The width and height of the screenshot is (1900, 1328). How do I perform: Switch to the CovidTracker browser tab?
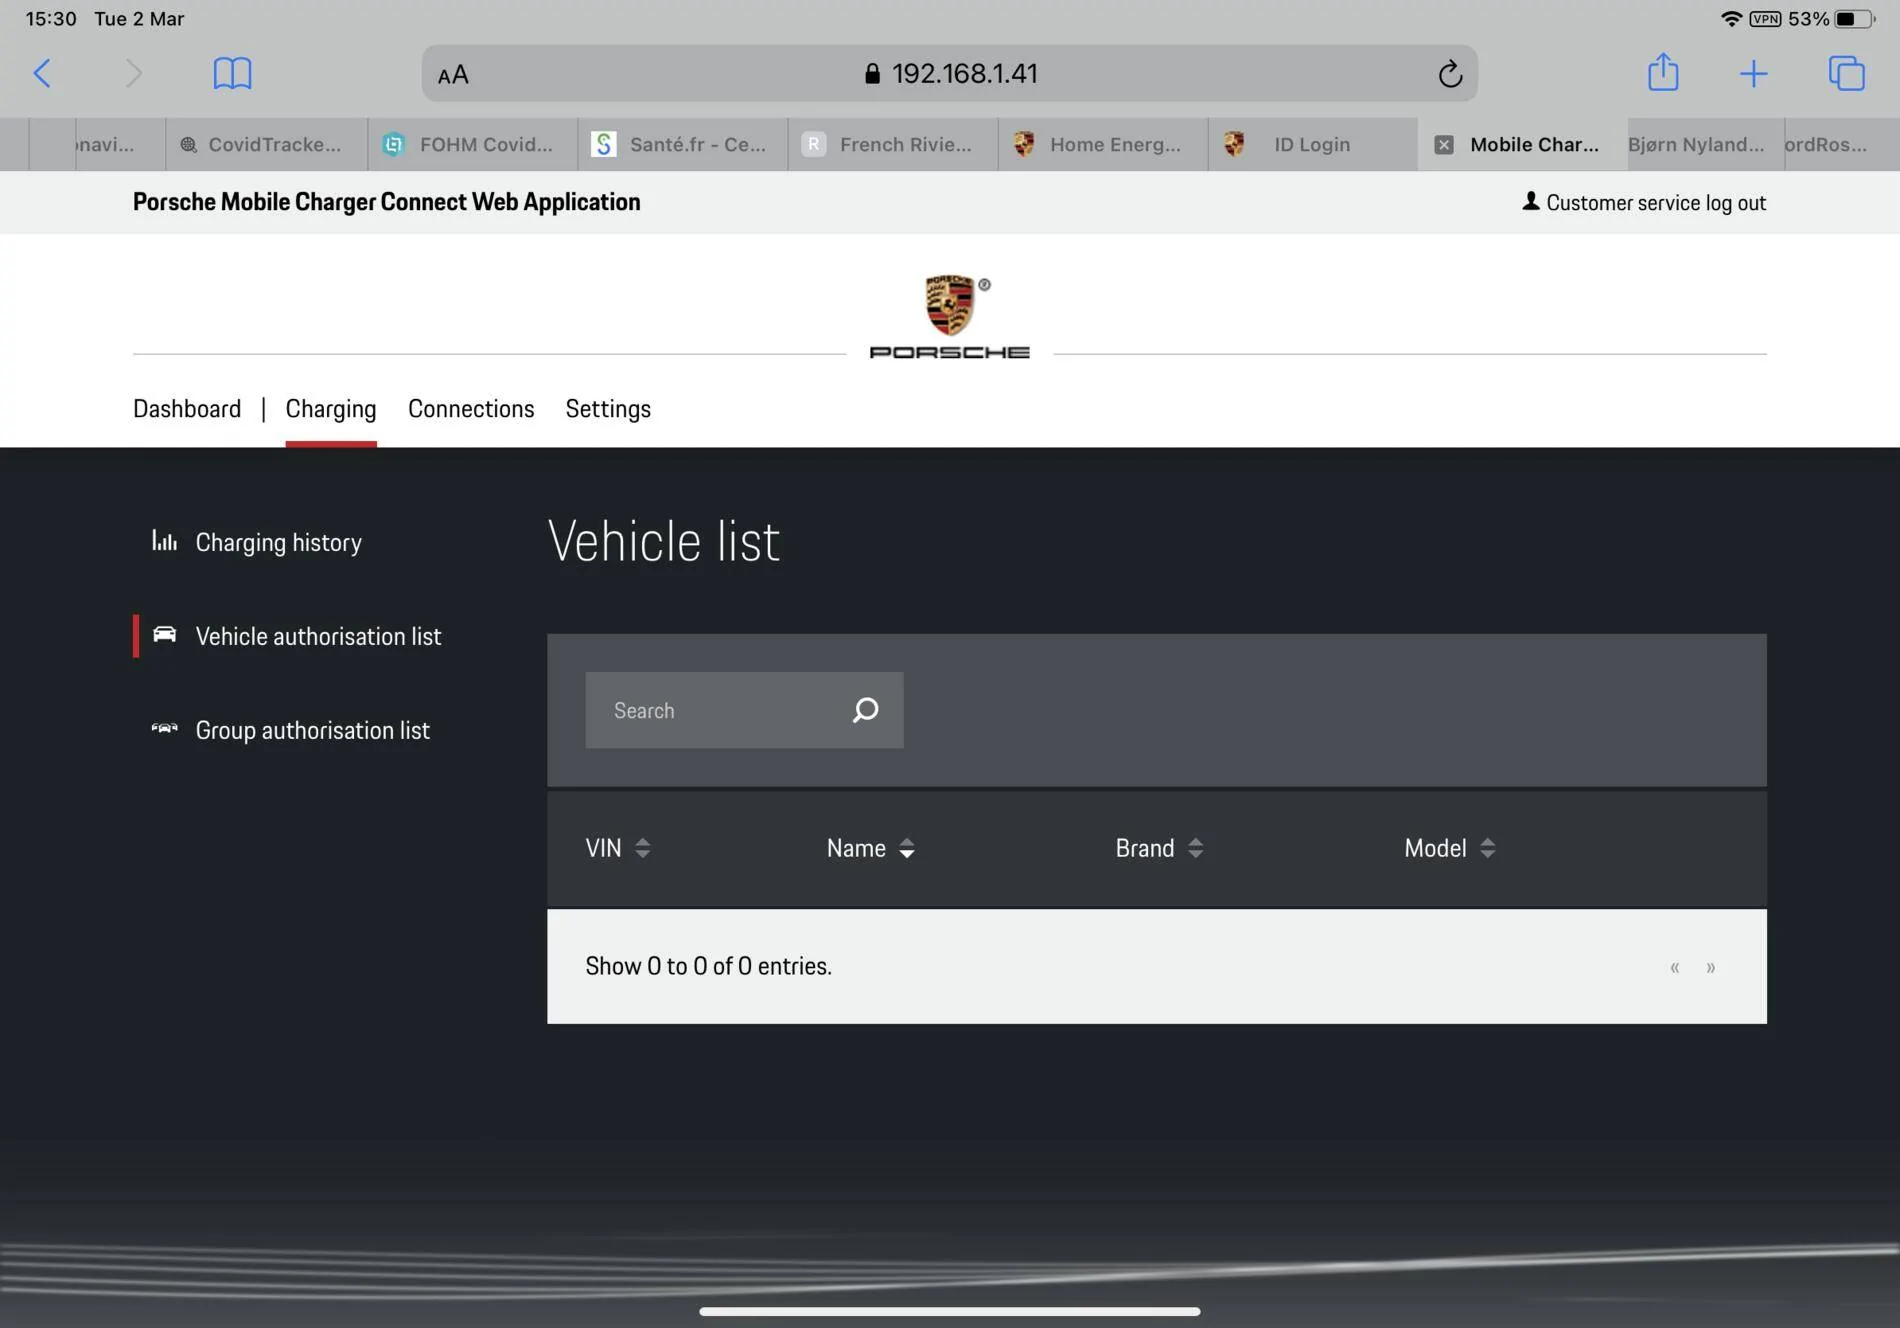[267, 145]
